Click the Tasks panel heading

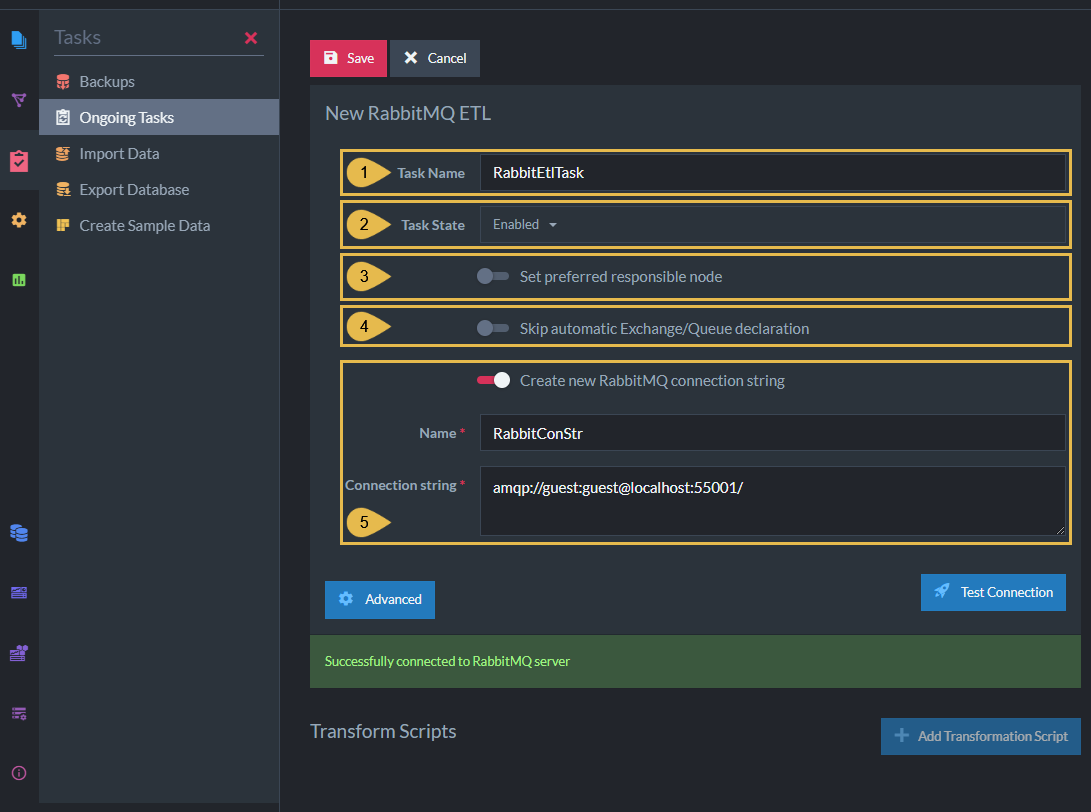click(x=77, y=38)
